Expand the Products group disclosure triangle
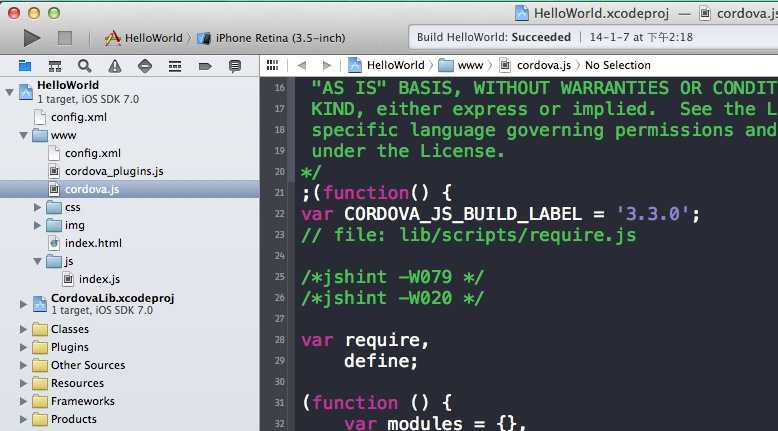 pyautogui.click(x=23, y=419)
